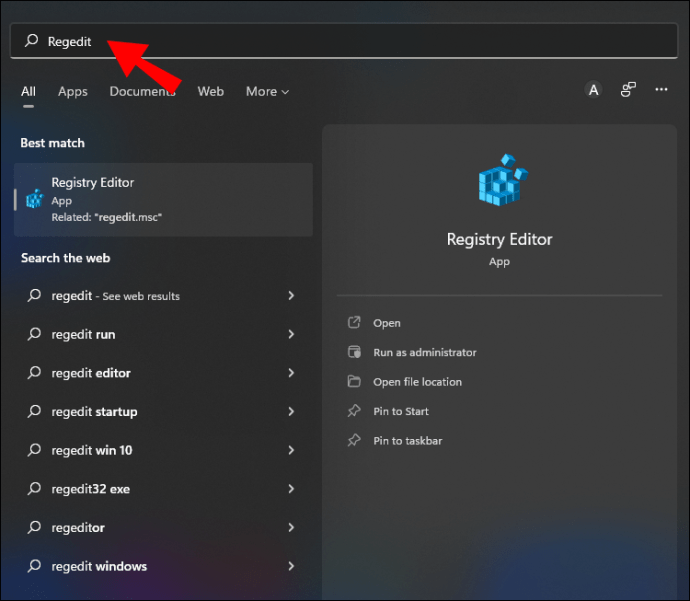Click the pin icon beside Pin to Start
Screen dimensions: 690x601
point(354,411)
